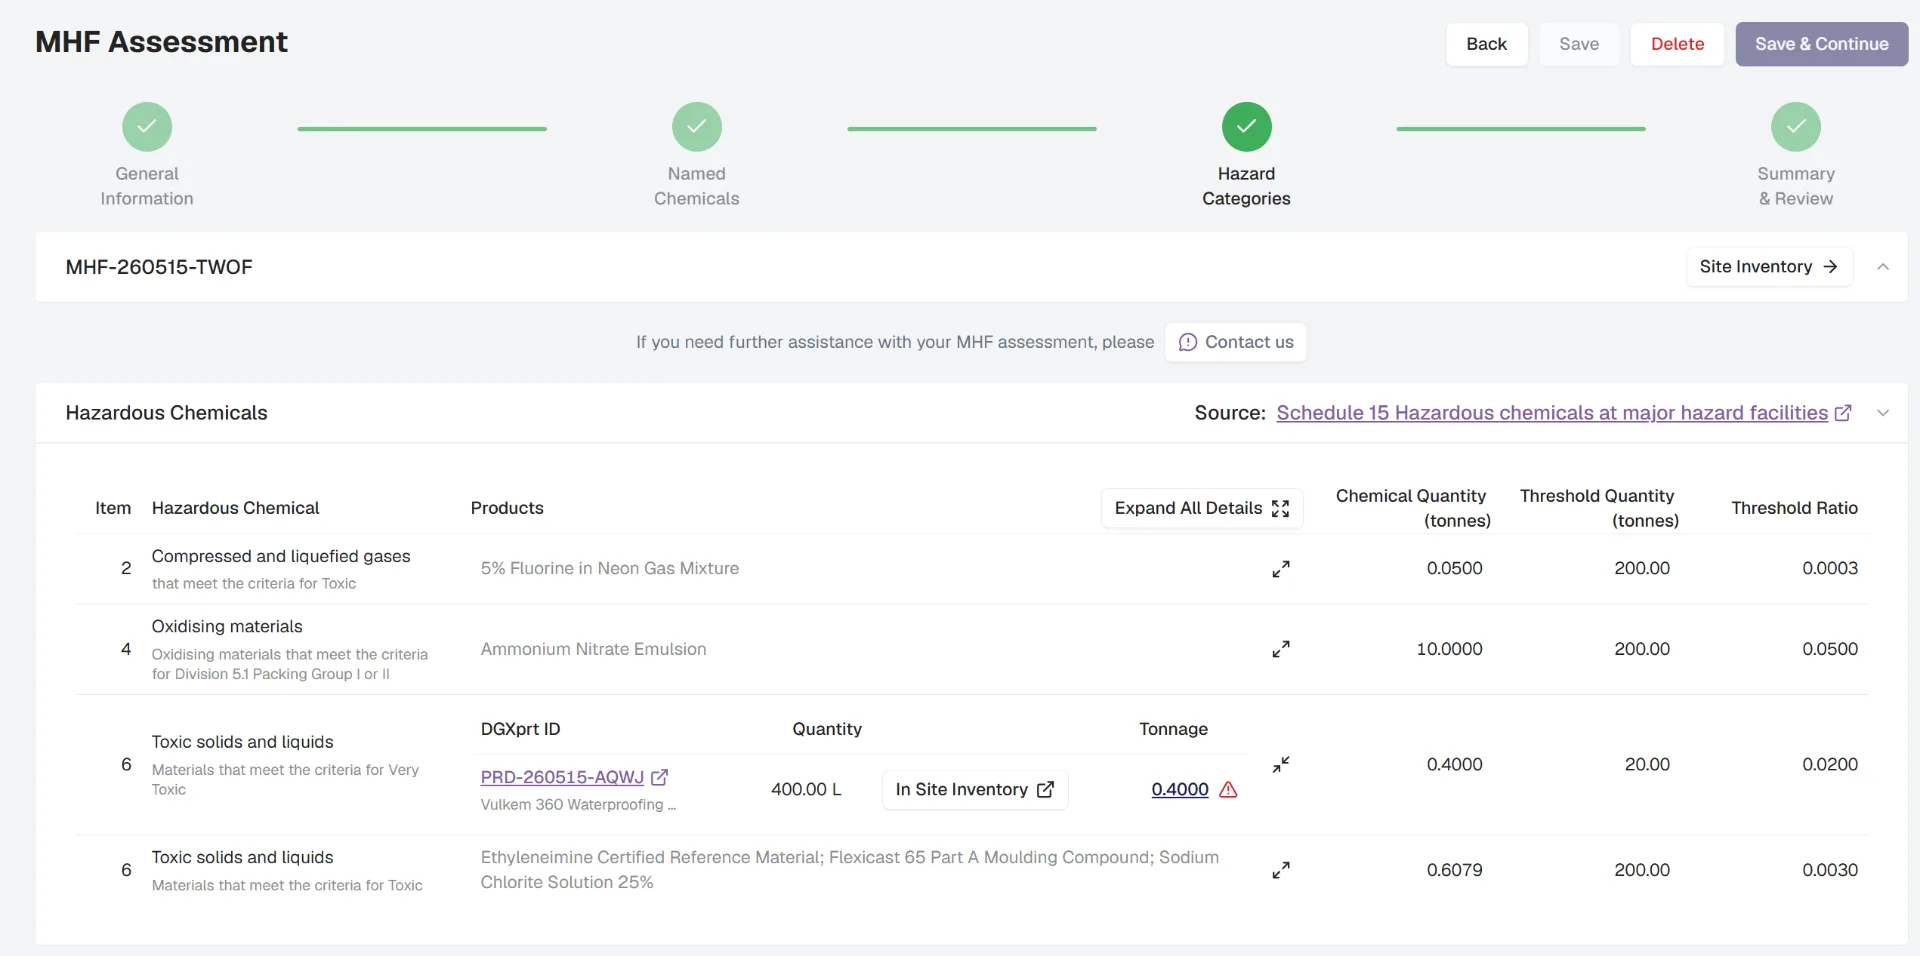Go to the Named Chemicals step label
Viewport: 1920px width, 956px height.
click(697, 186)
